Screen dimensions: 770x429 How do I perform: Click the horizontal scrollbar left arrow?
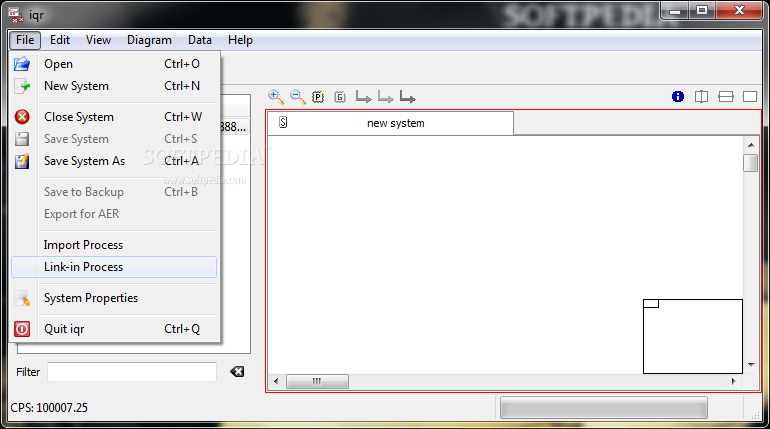(276, 381)
